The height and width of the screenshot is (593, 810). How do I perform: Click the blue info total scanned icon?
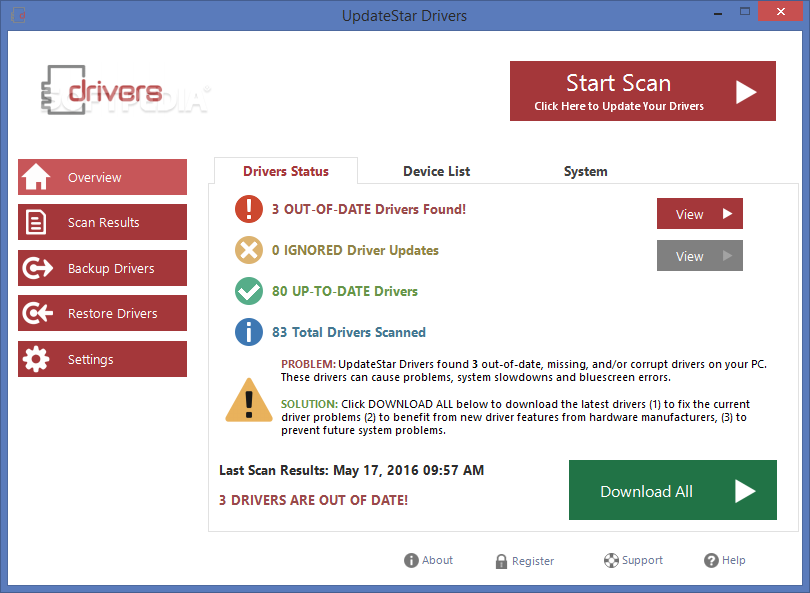249,332
